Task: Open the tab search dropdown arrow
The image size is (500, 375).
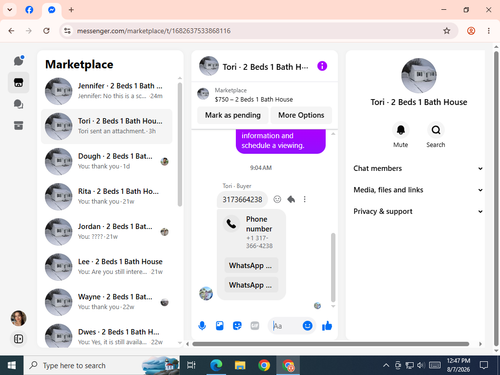Action: click(10, 10)
